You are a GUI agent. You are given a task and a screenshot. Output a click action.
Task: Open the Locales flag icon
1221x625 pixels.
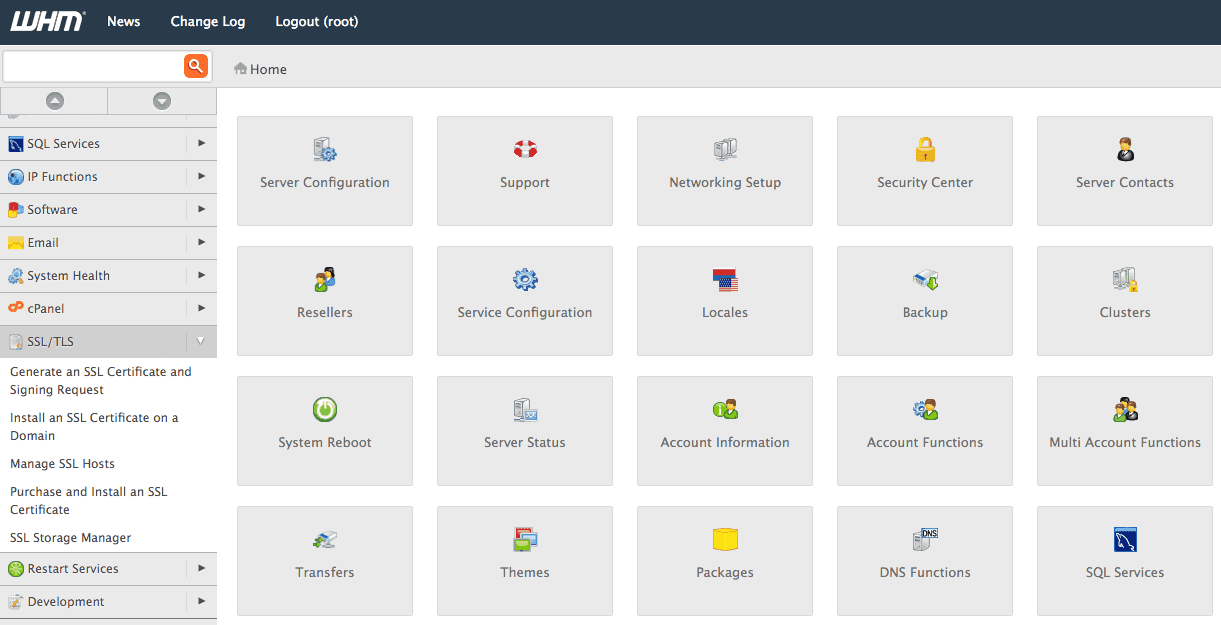(x=725, y=280)
